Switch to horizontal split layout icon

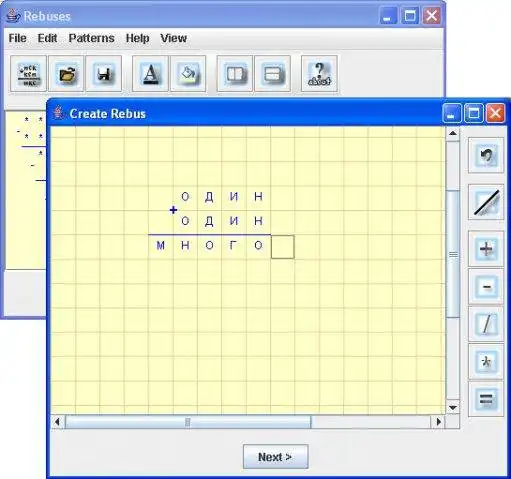point(272,74)
